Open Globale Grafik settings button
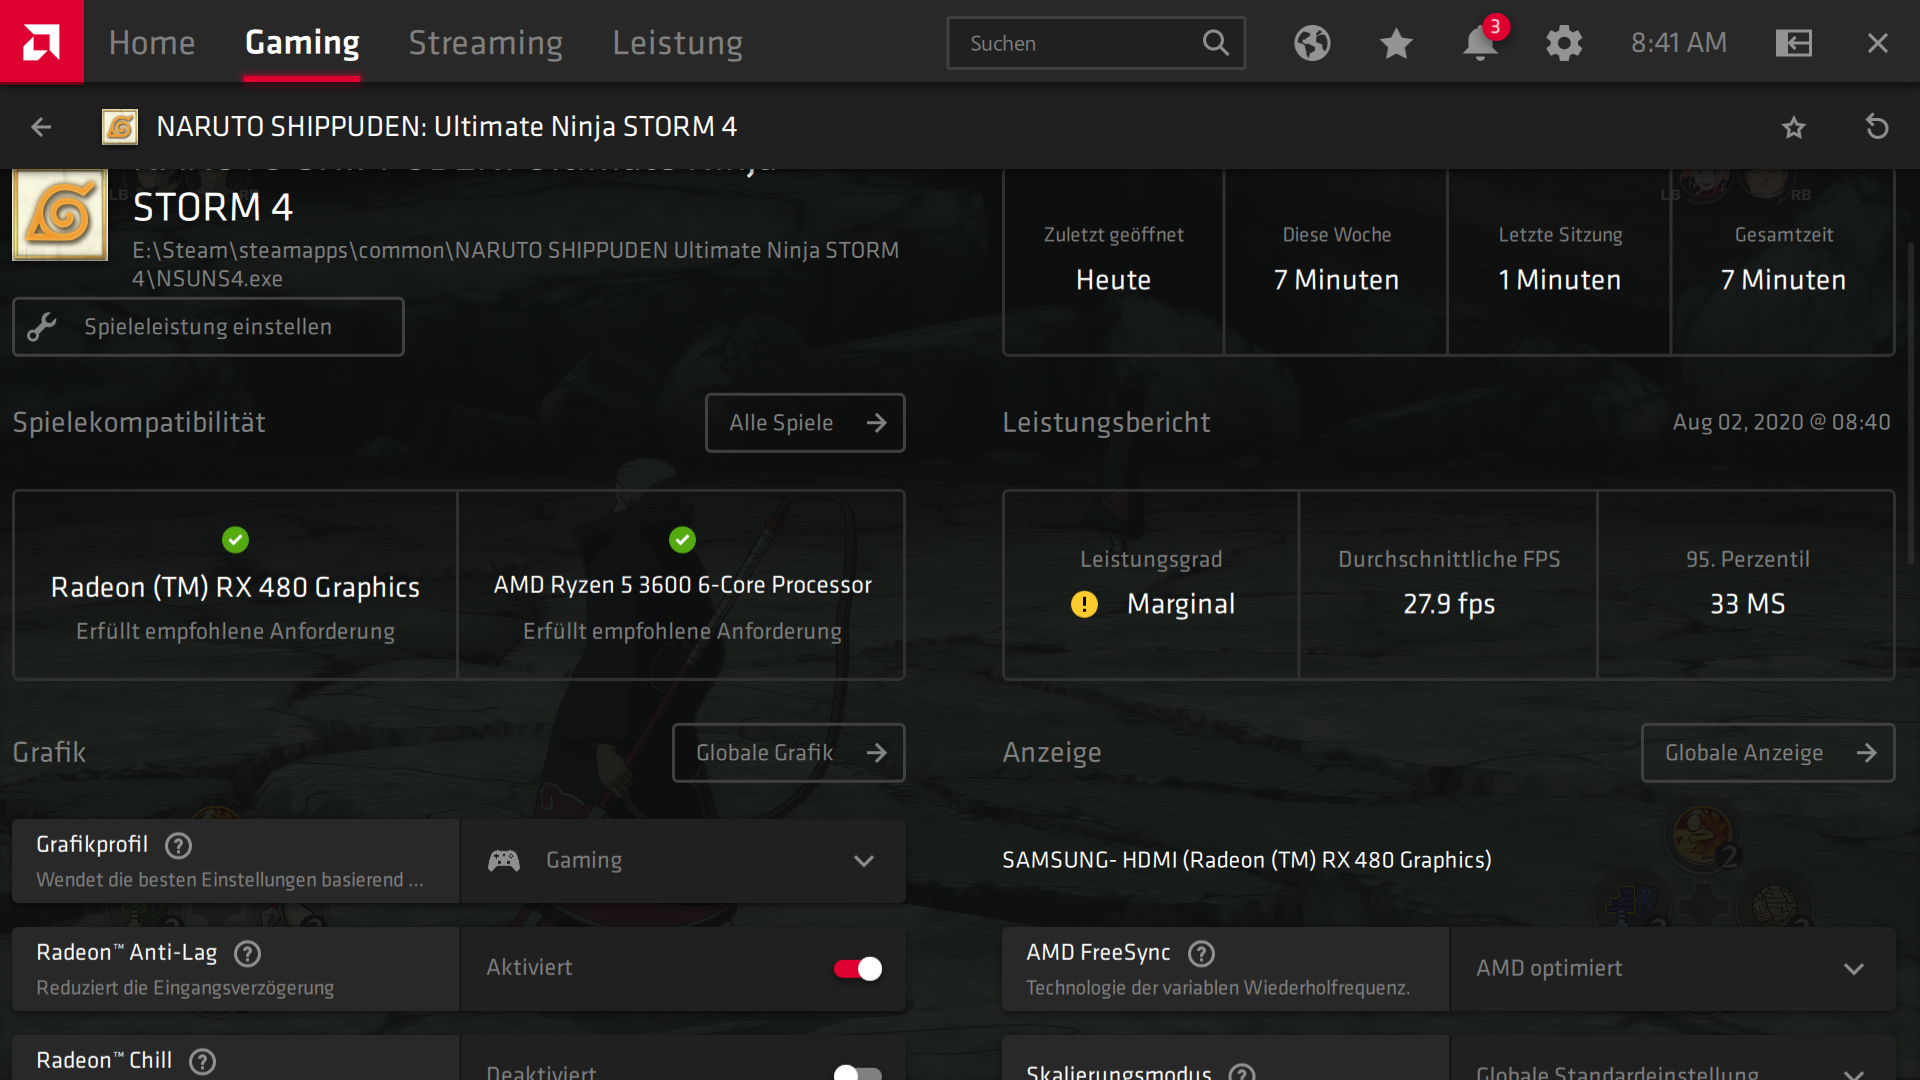Screen dimensions: 1920x1080 pos(788,753)
